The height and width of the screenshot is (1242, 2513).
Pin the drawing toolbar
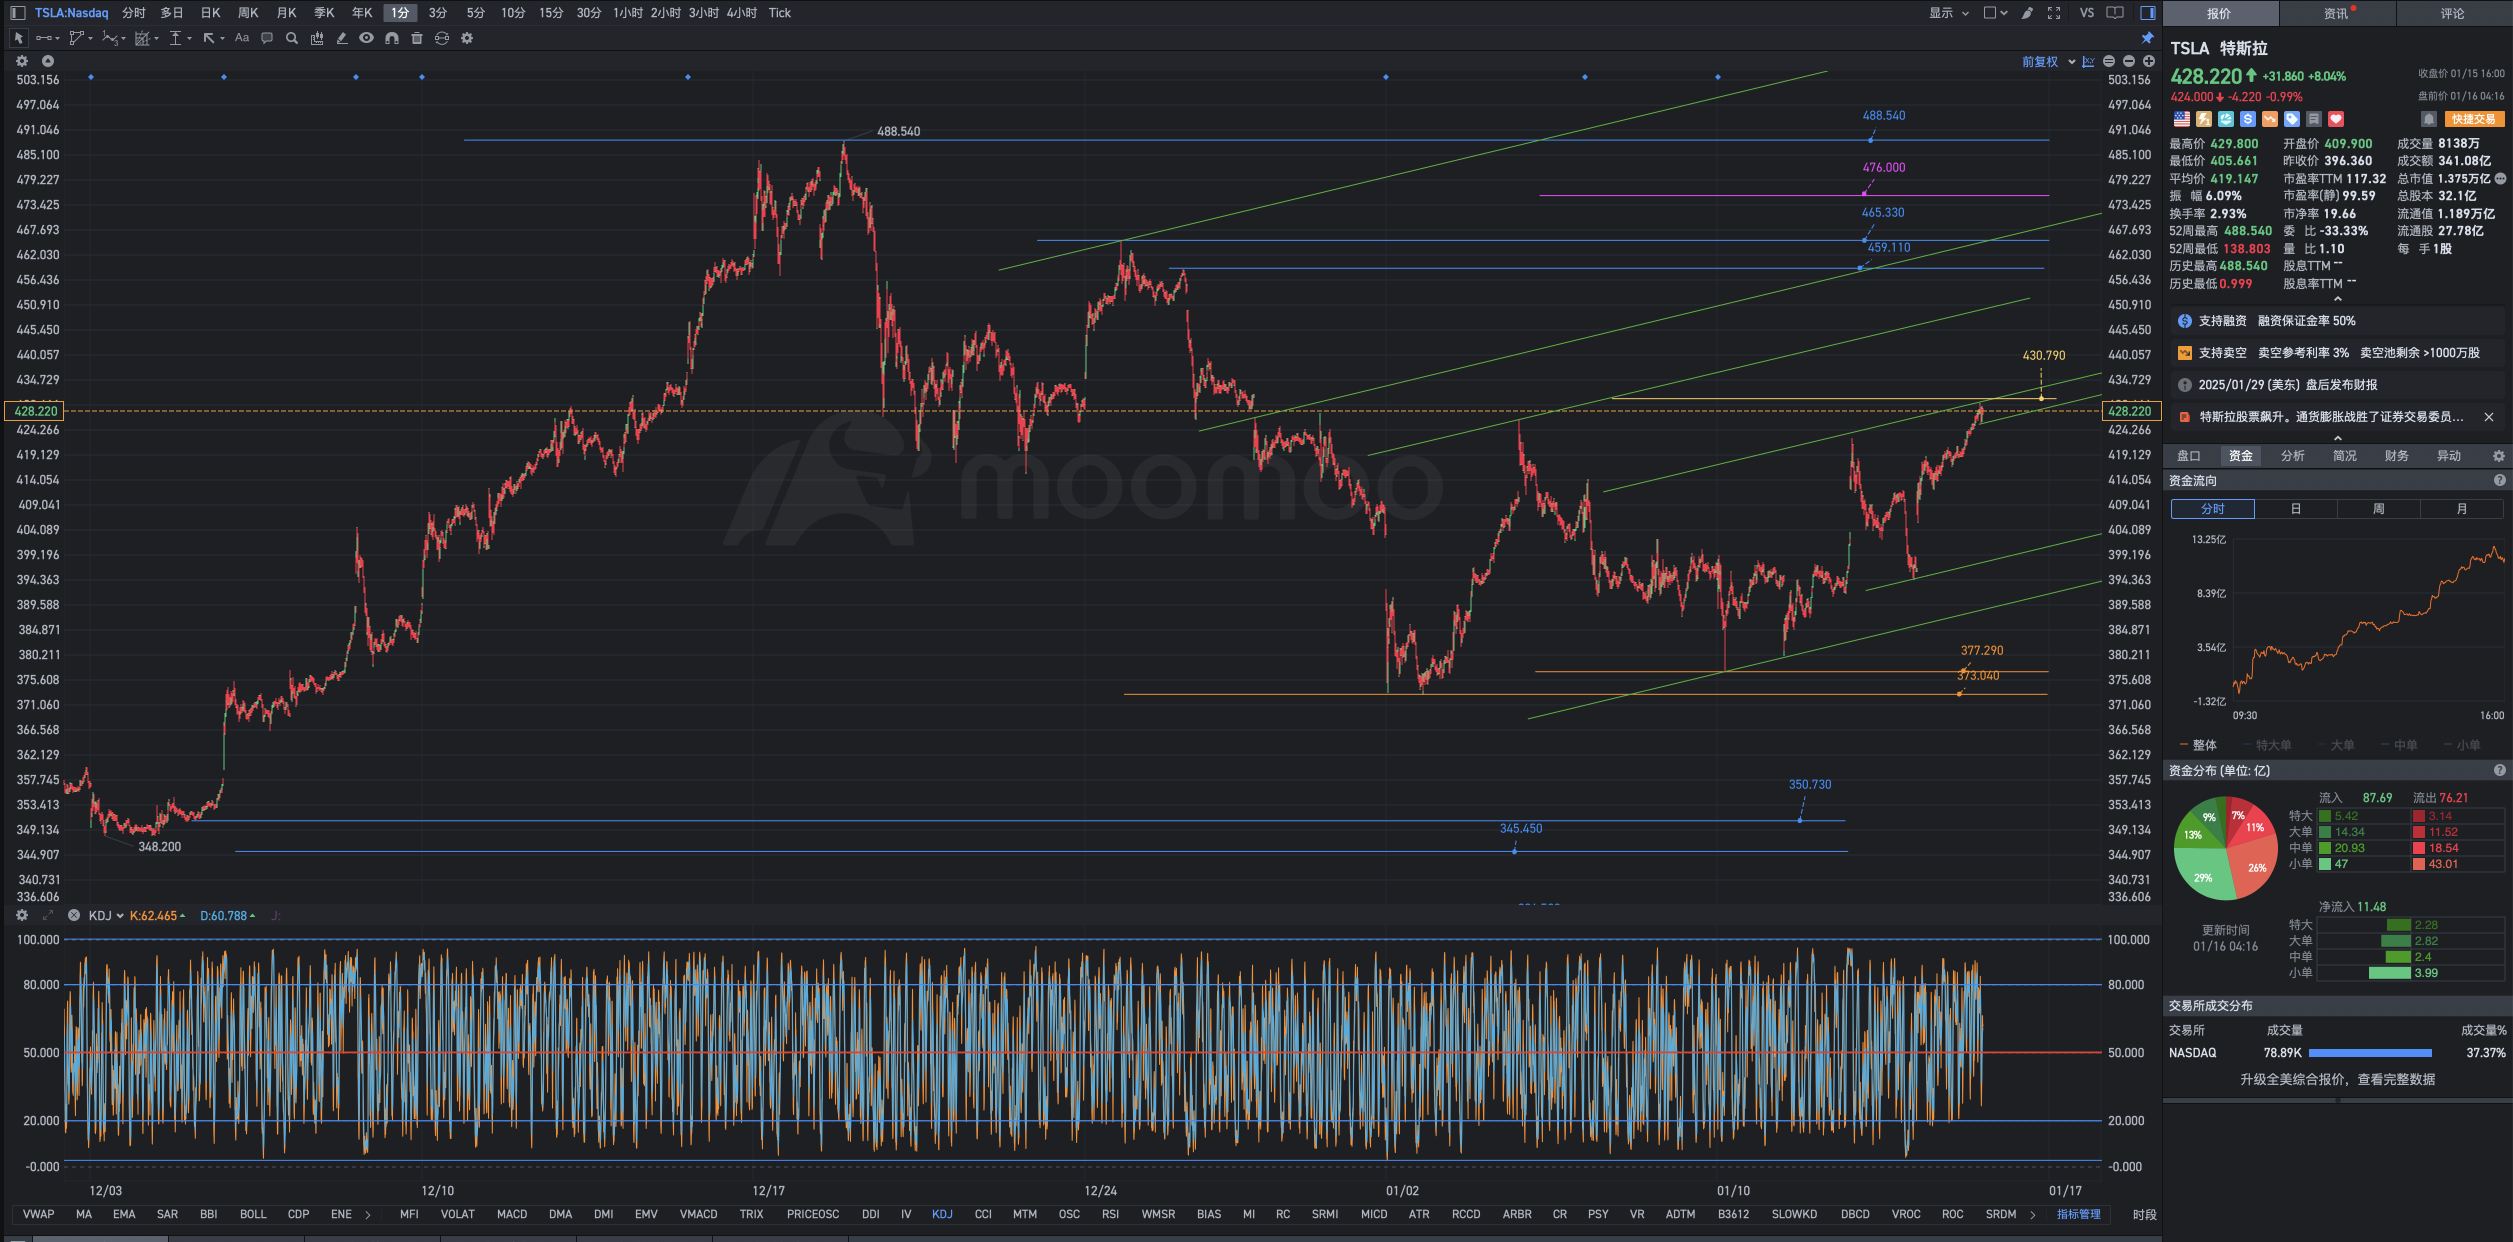point(2147,38)
